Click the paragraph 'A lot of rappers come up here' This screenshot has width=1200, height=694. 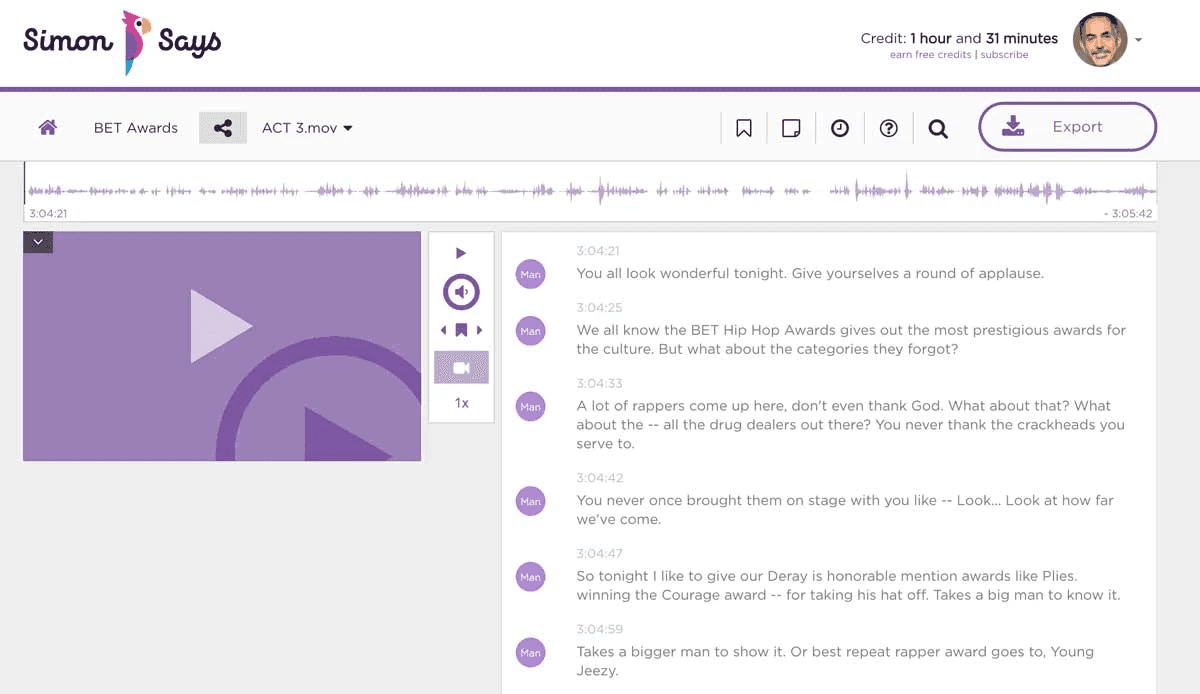point(851,425)
